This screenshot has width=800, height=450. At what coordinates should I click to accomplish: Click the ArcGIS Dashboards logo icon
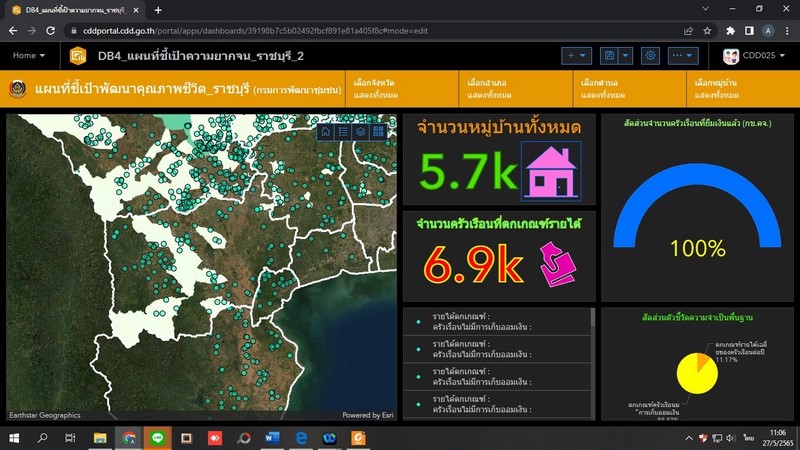pos(78,56)
